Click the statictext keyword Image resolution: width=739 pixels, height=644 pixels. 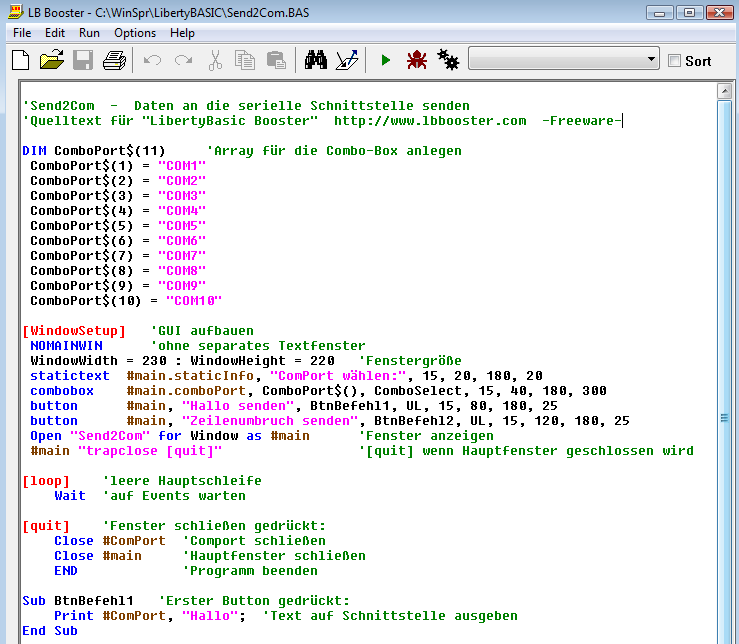[70, 376]
